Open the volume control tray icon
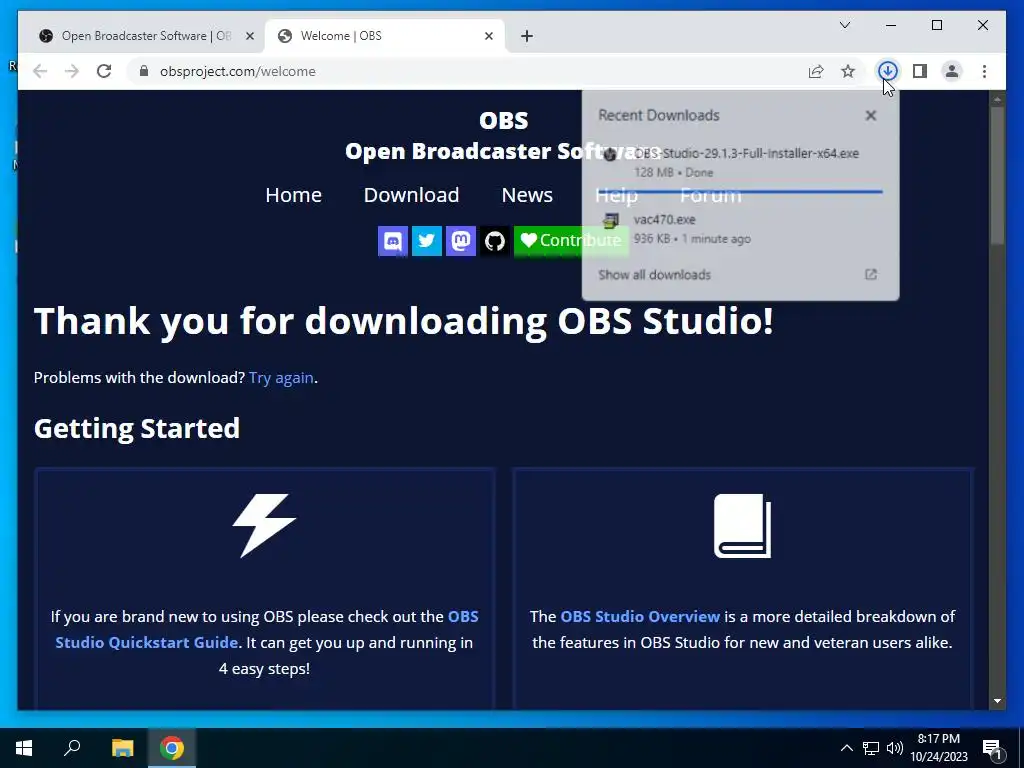1024x768 pixels. pos(894,748)
